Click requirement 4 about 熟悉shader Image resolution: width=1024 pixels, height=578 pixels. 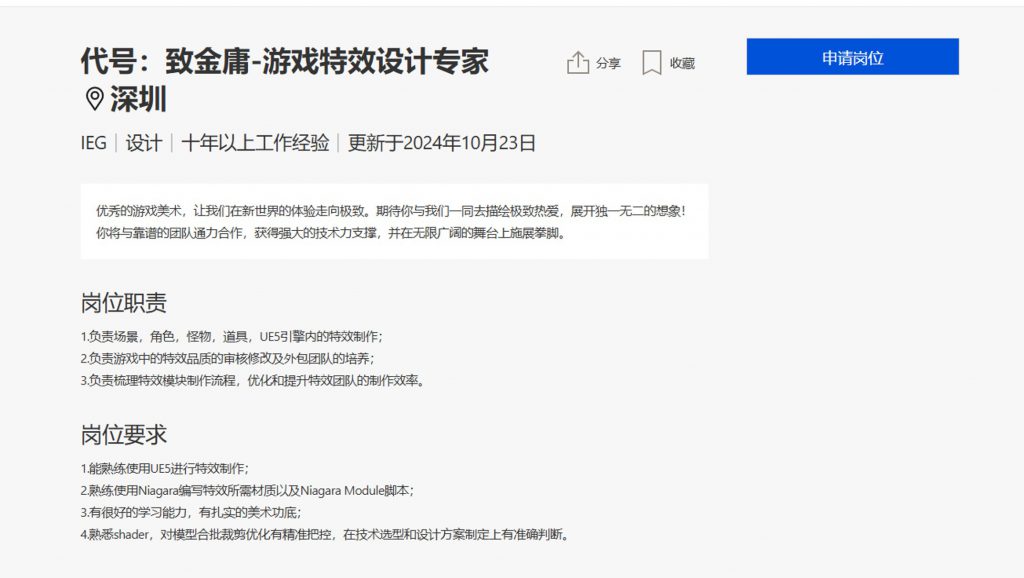[x=325, y=535]
